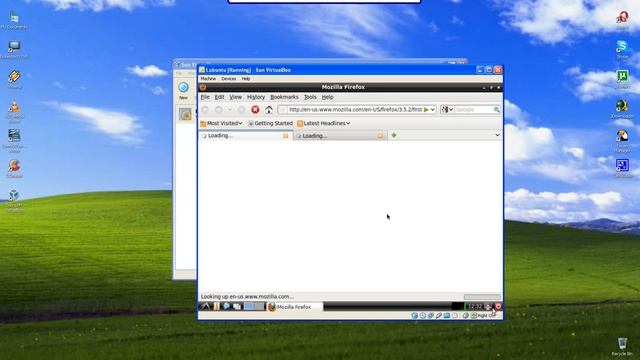Open the CCleaner desktop icon

(14, 168)
